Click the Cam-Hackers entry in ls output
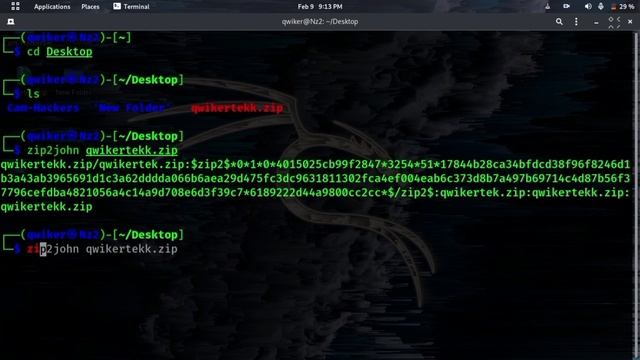Screen dimensions: 640x360 43,108
